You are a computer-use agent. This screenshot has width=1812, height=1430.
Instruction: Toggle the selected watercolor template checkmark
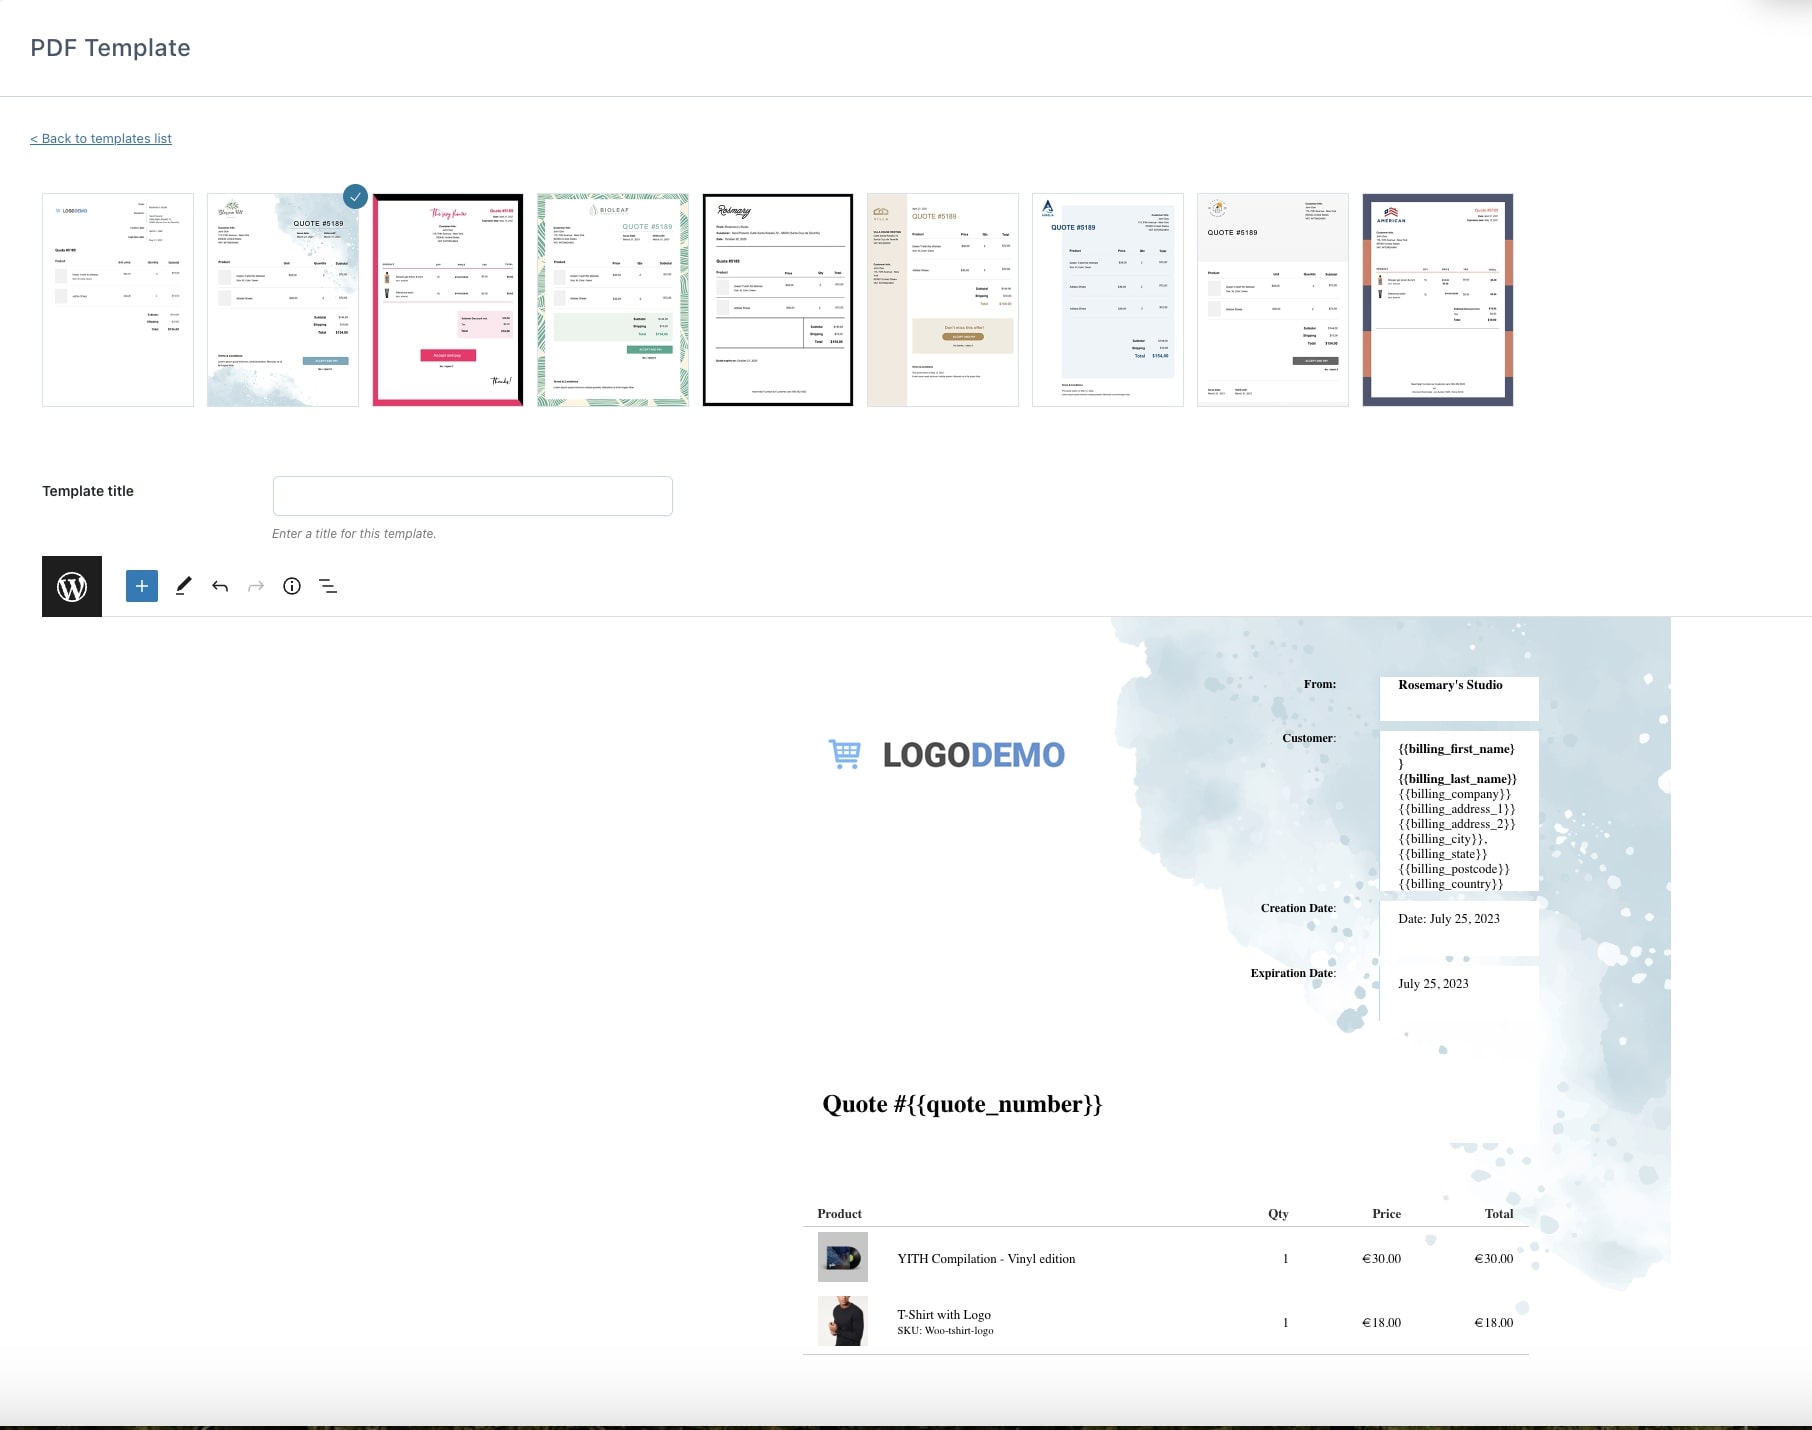pyautogui.click(x=355, y=197)
